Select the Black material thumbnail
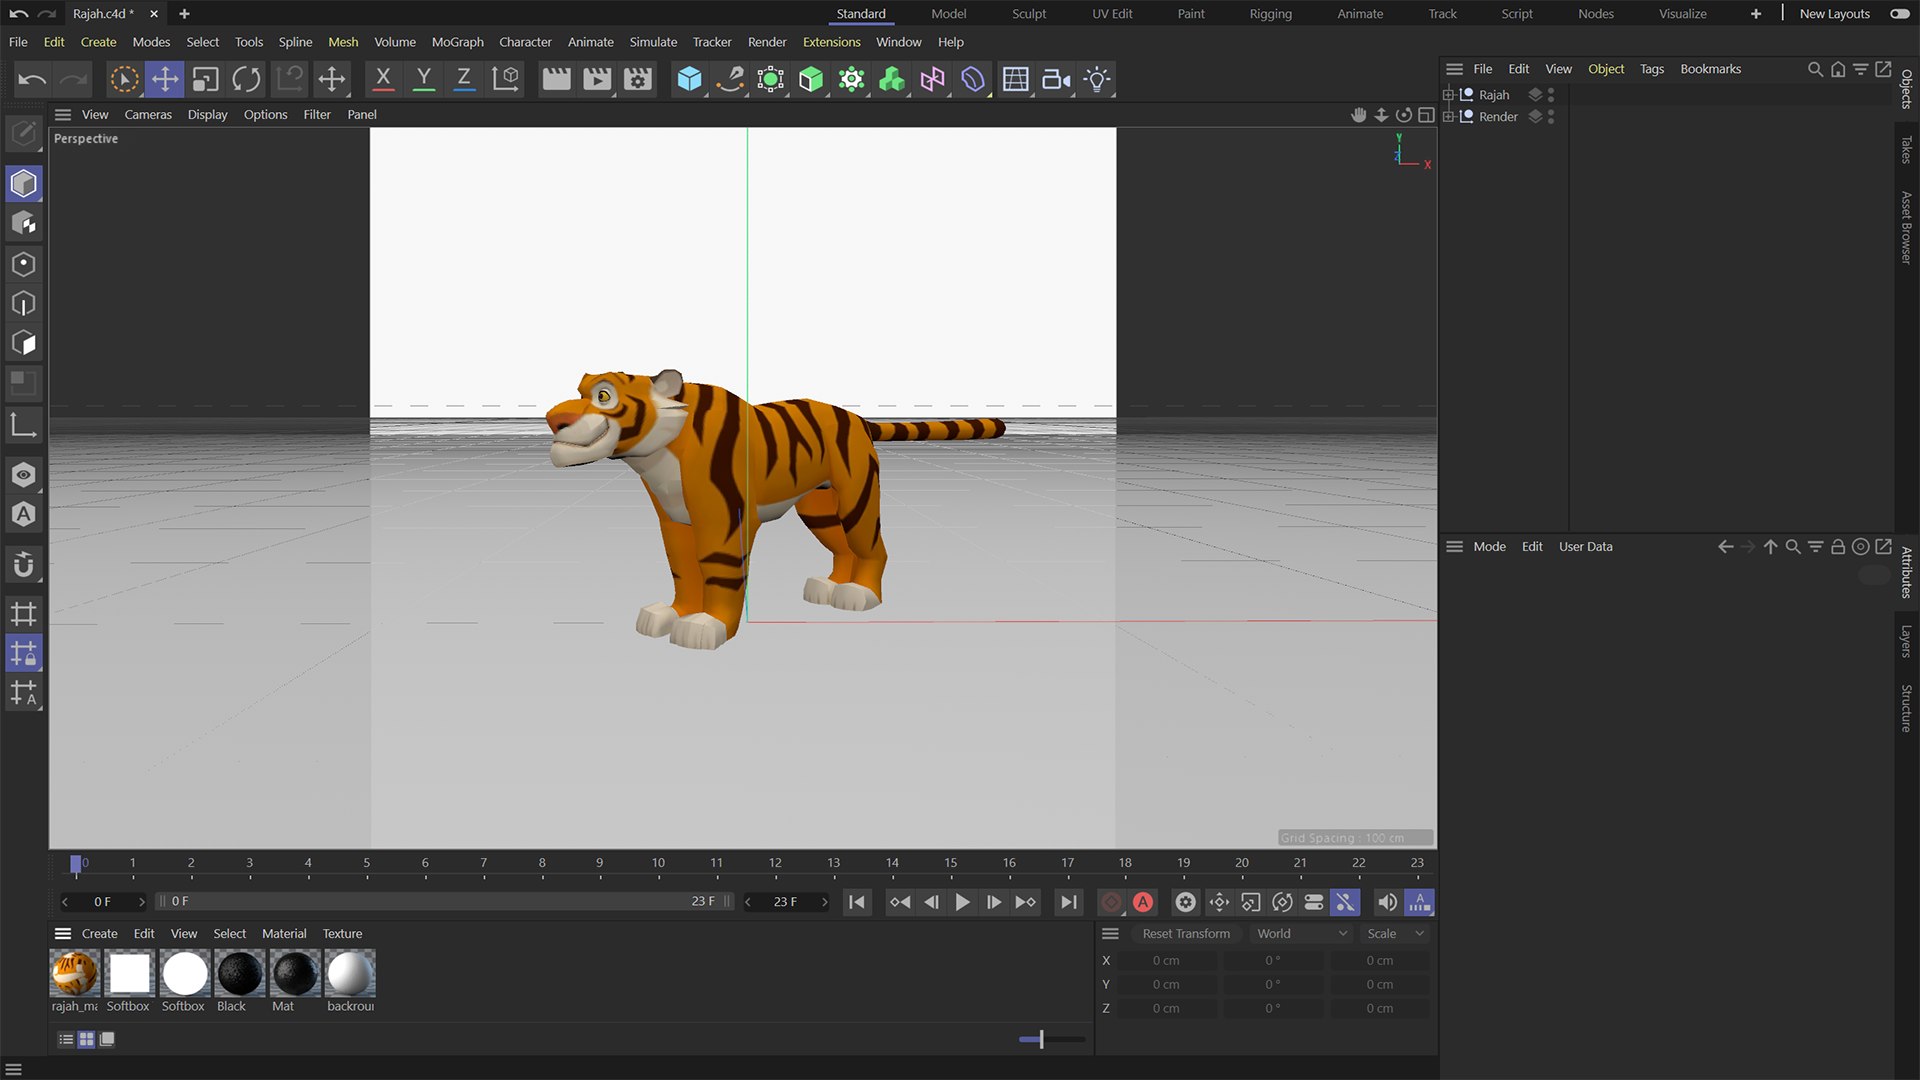This screenshot has width=1920, height=1080. (x=239, y=974)
